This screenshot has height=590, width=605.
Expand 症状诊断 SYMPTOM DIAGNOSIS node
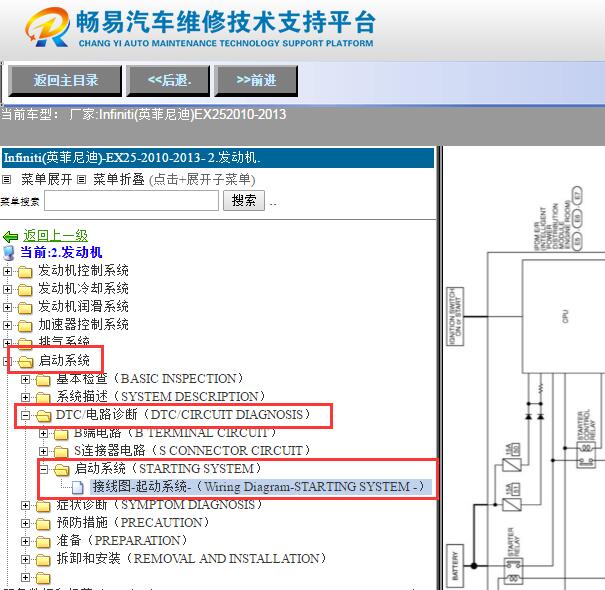25,505
